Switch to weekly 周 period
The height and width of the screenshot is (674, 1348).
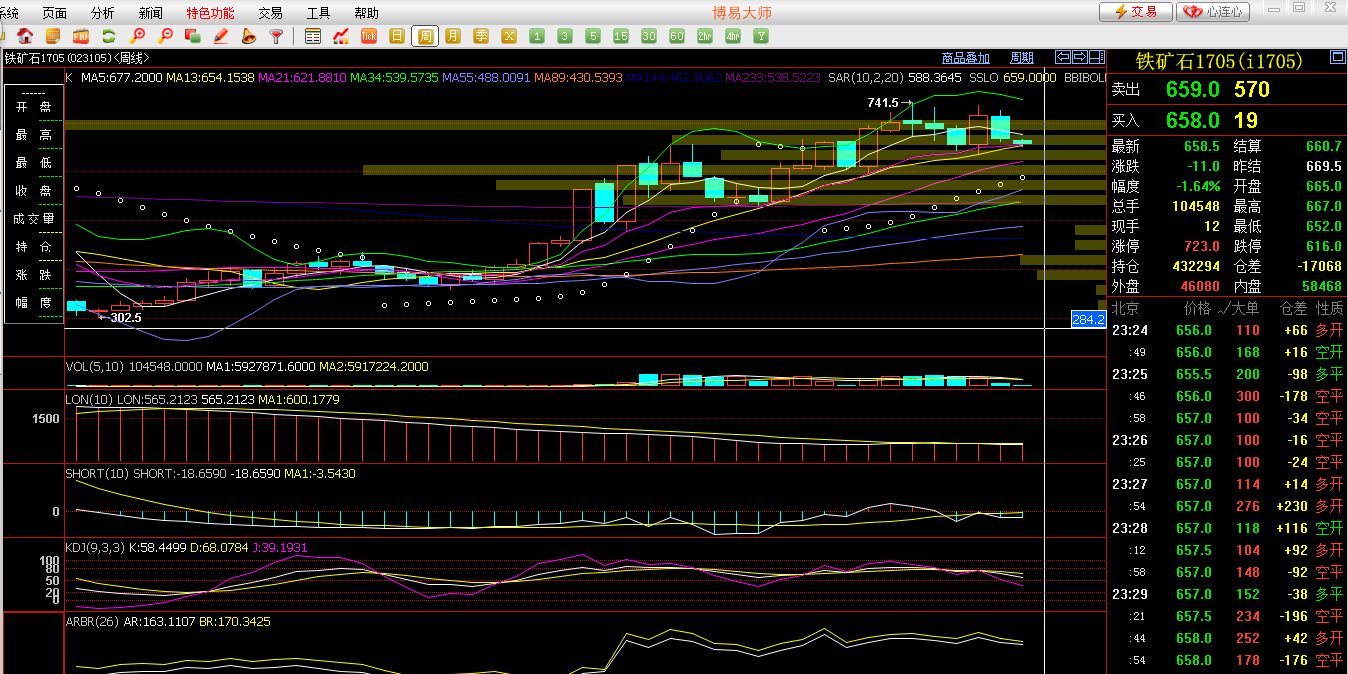(x=425, y=36)
